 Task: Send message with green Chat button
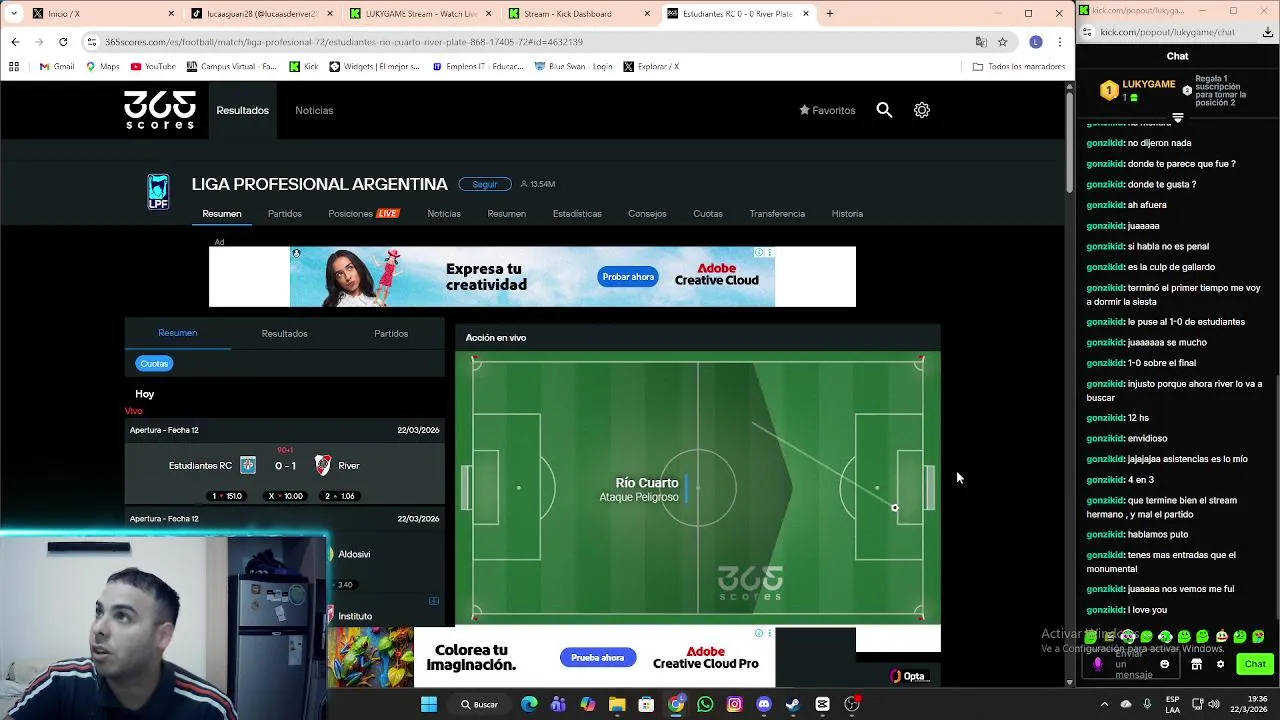tap(1255, 664)
